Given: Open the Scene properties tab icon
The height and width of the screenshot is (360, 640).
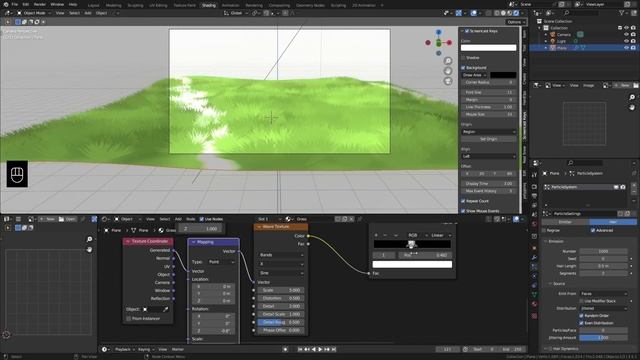Looking at the screenshot, I should click(x=534, y=215).
